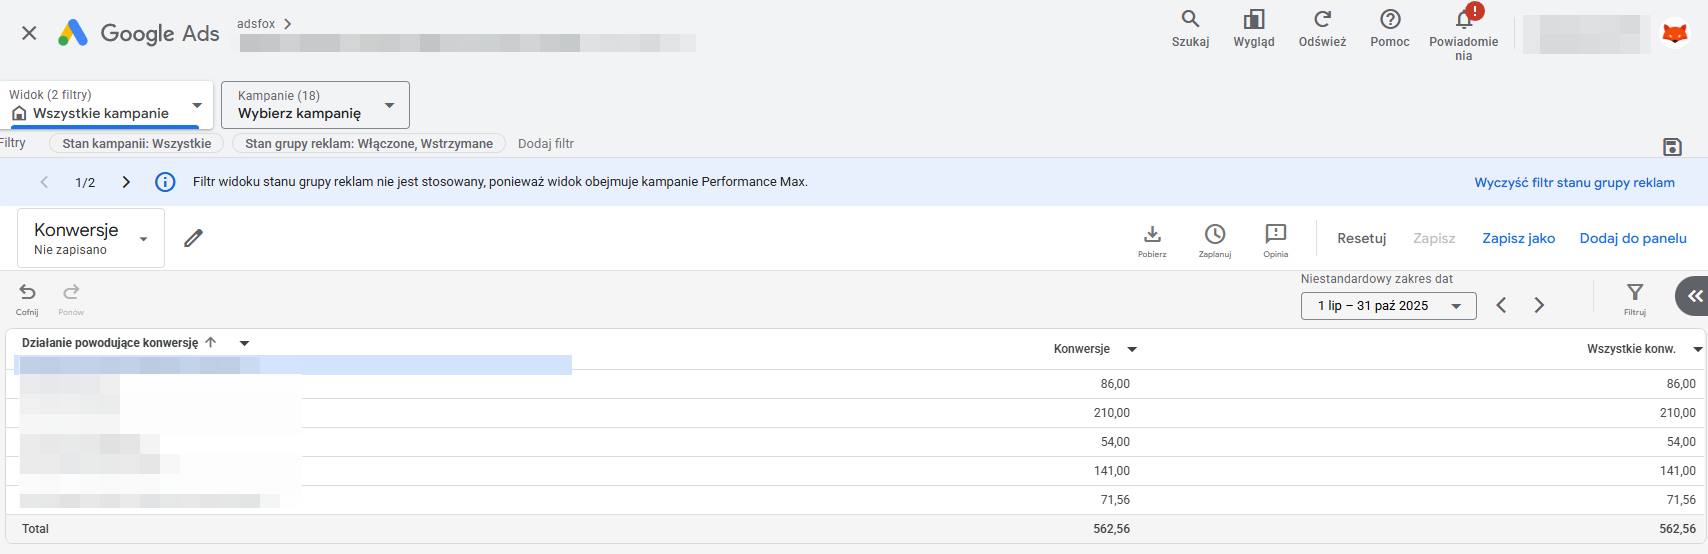This screenshot has width=1708, height=554.
Task: Click the Resetuj button
Action: pyautogui.click(x=1361, y=238)
